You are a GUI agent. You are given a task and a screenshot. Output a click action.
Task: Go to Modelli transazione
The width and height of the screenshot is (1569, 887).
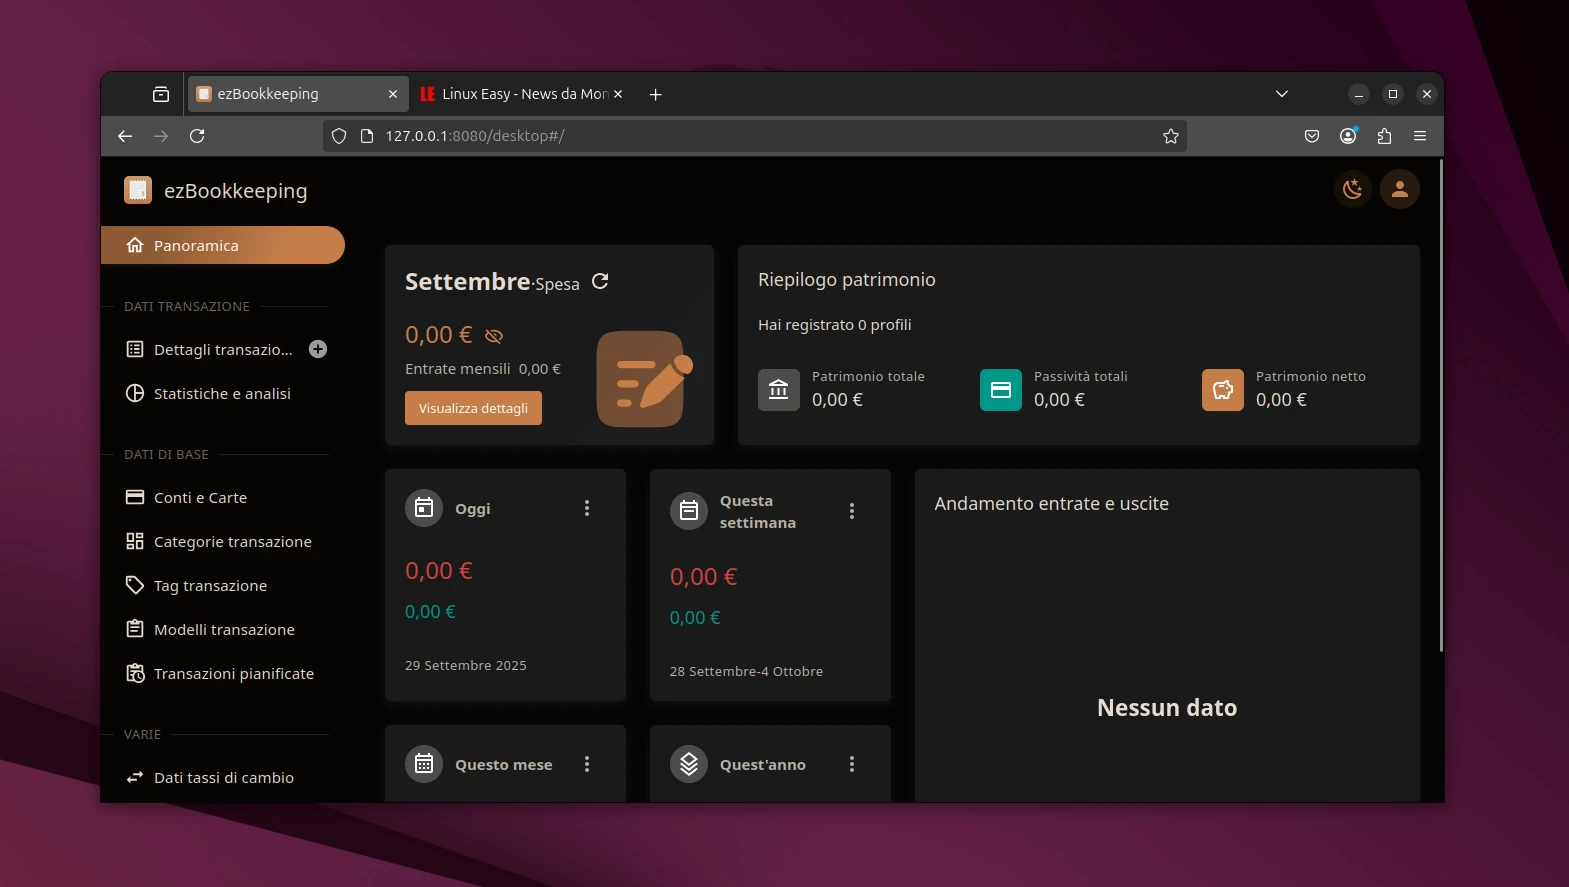(222, 629)
